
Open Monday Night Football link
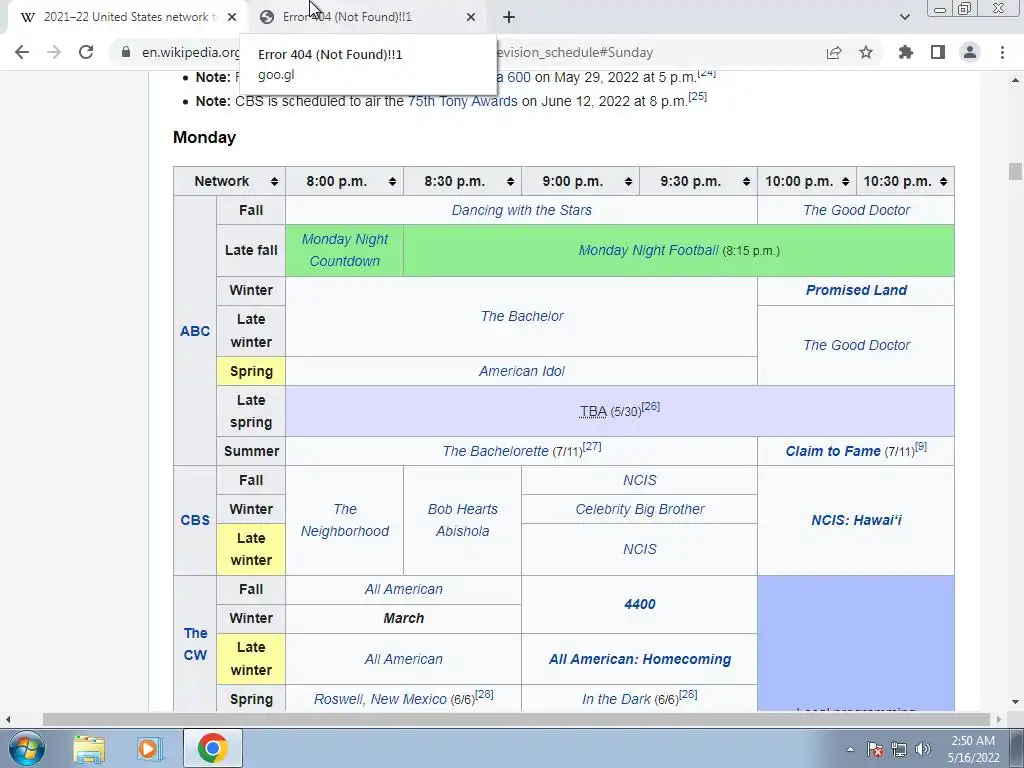tap(648, 250)
